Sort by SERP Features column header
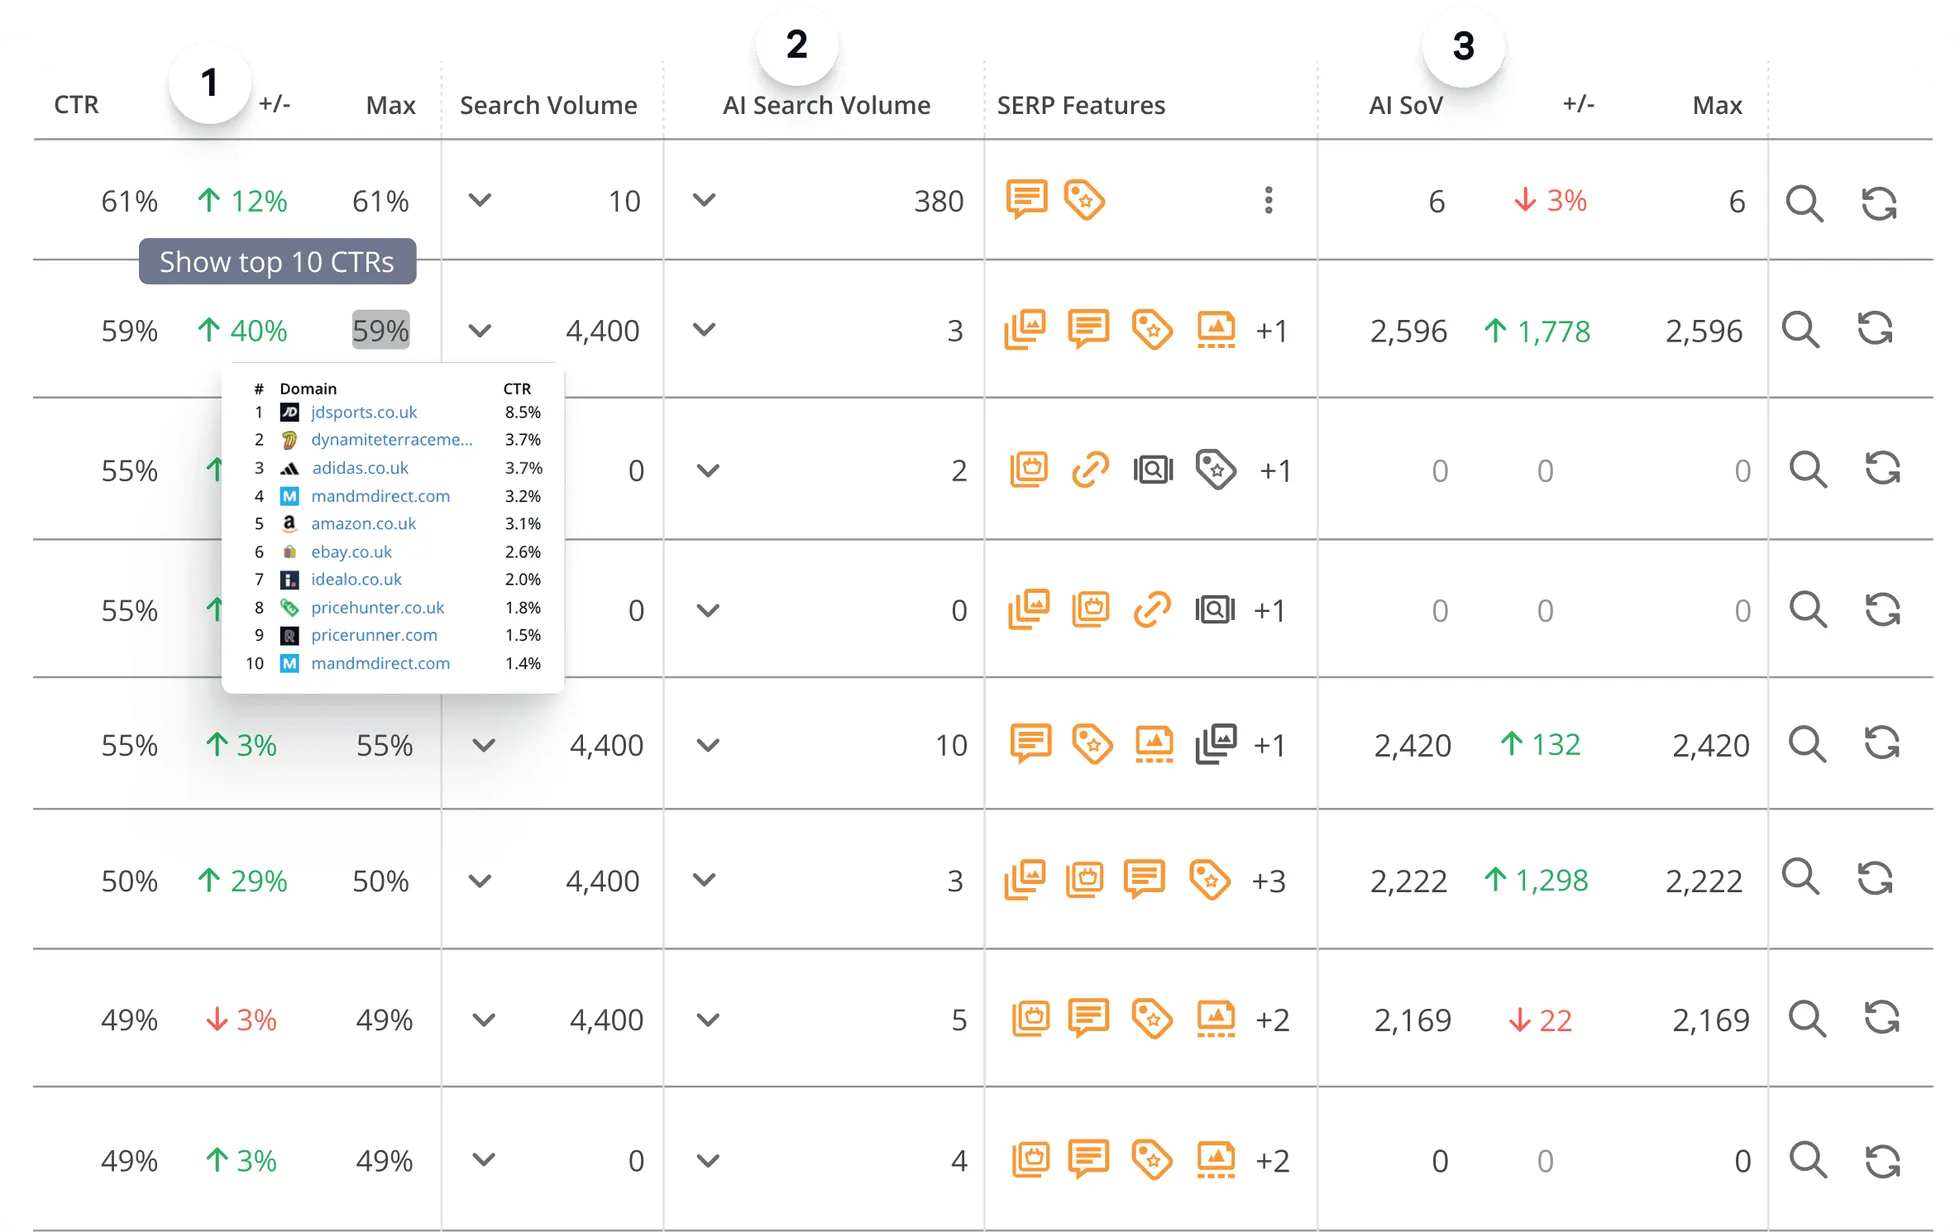This screenshot has width=1960, height=1232. click(1081, 105)
